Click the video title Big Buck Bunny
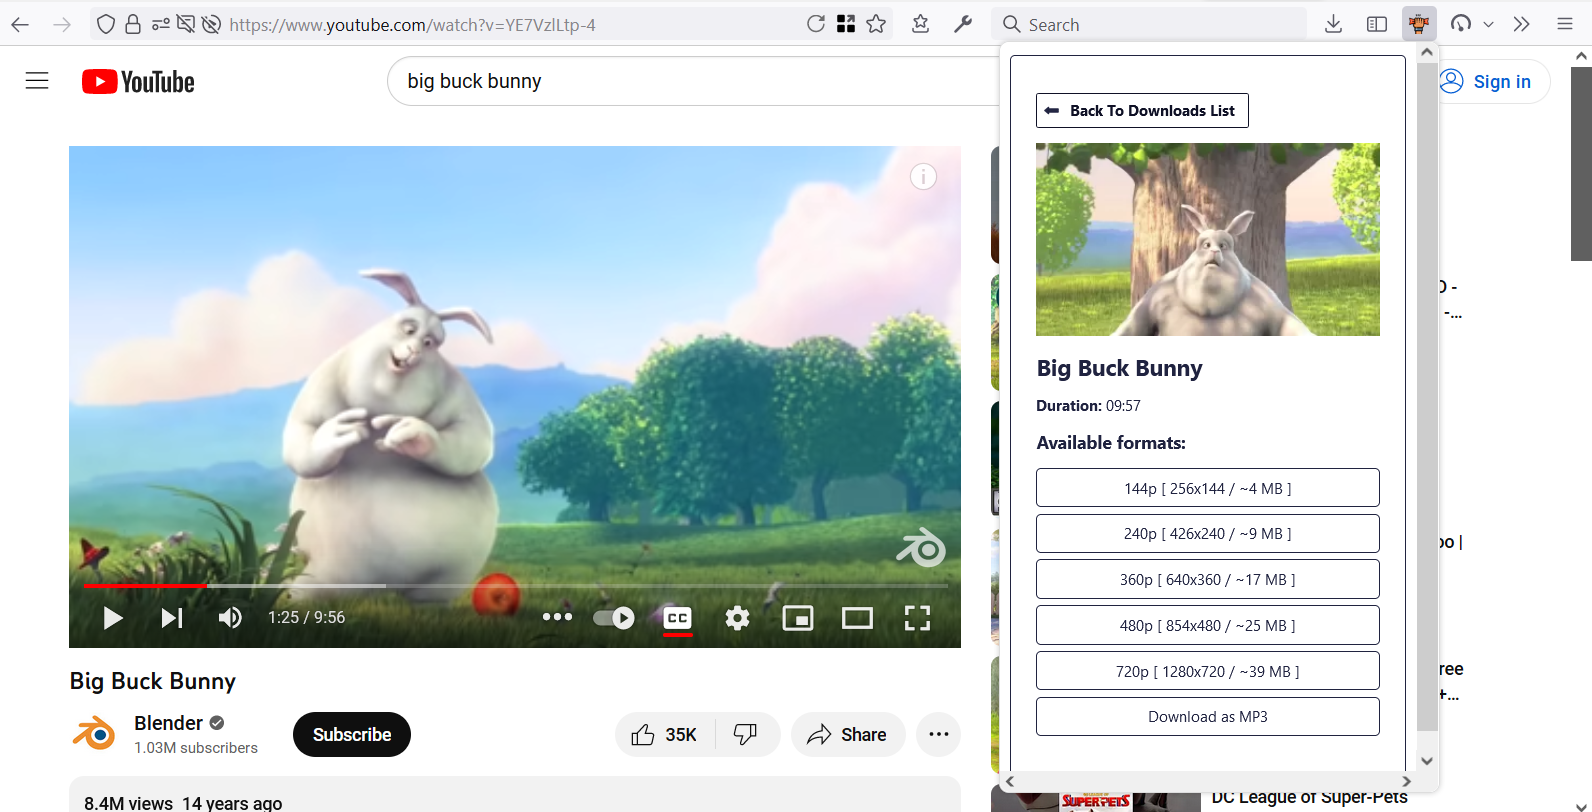Image resolution: width=1592 pixels, height=812 pixels. coord(153,681)
